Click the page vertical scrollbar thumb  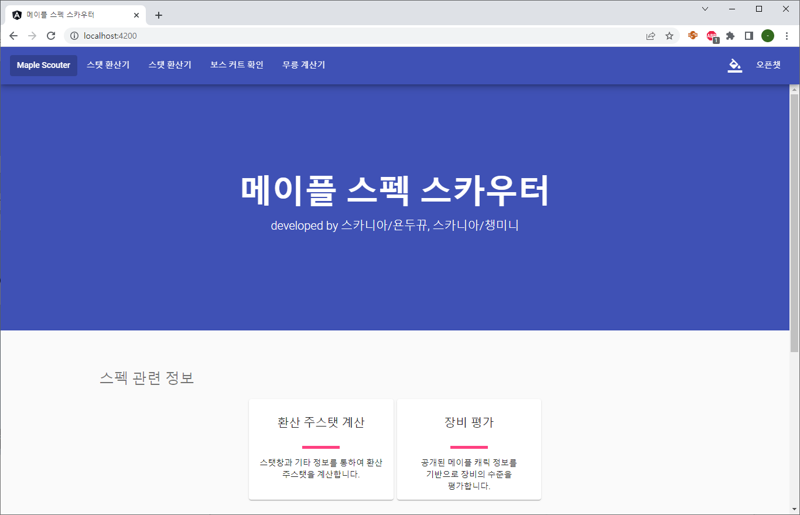tap(794, 223)
